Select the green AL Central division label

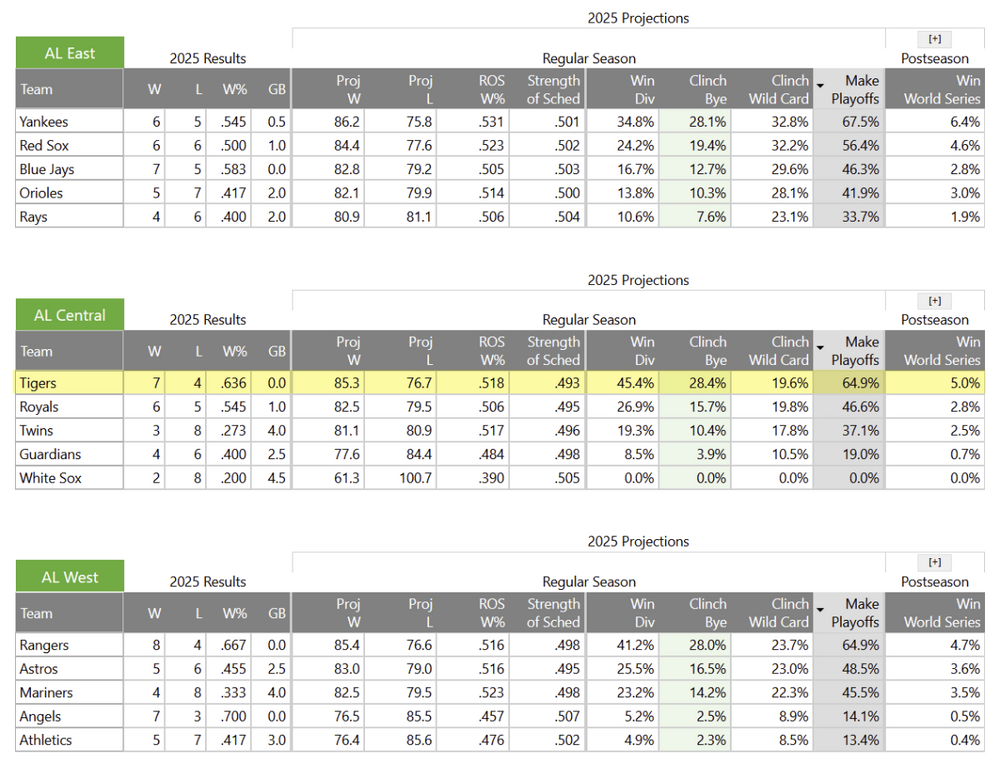[69, 315]
